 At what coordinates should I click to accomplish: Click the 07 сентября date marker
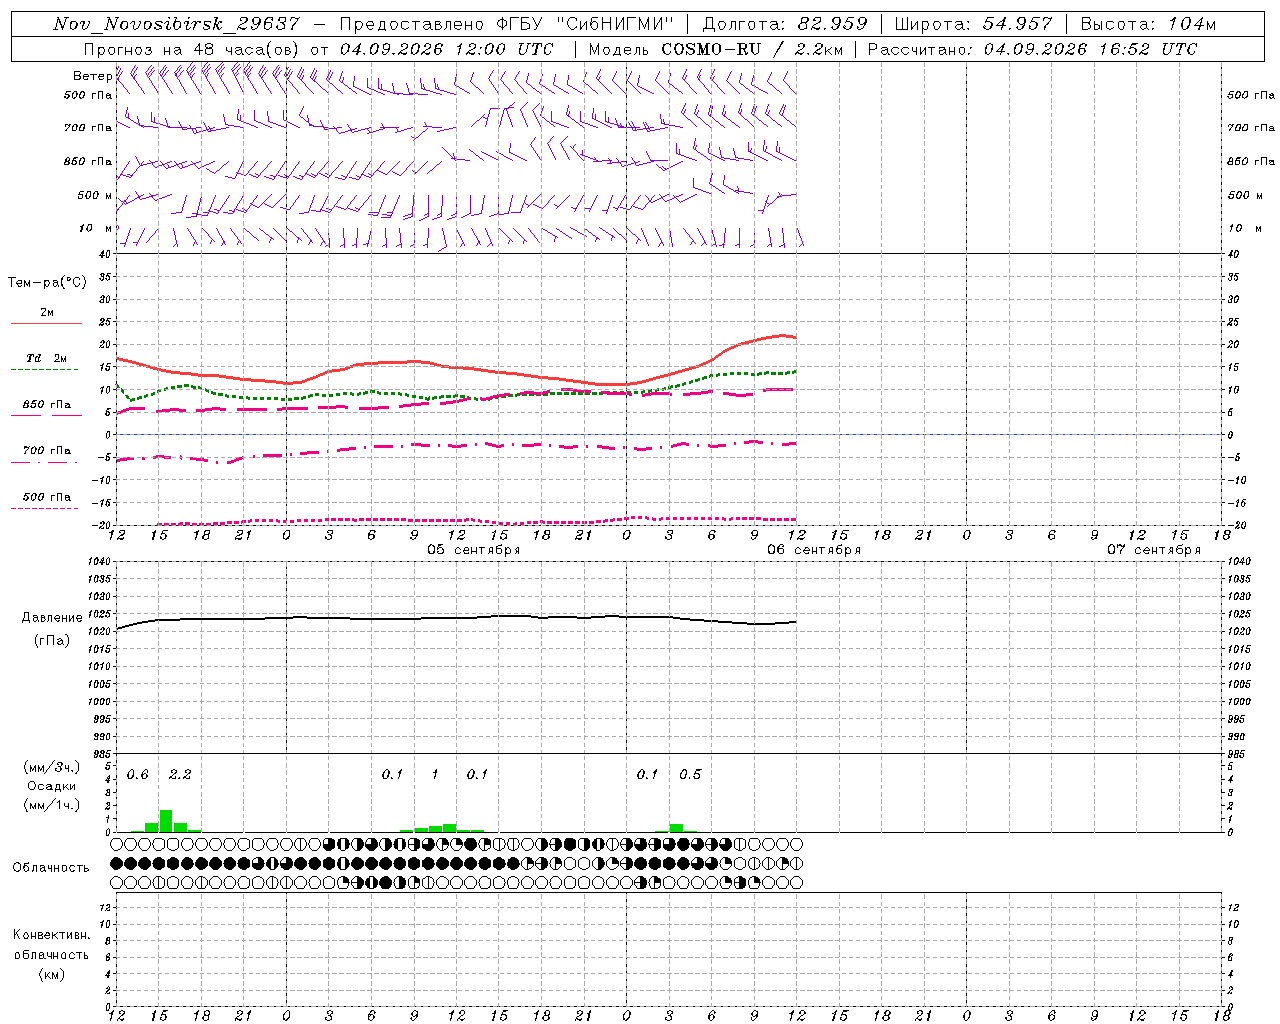(x=1154, y=550)
